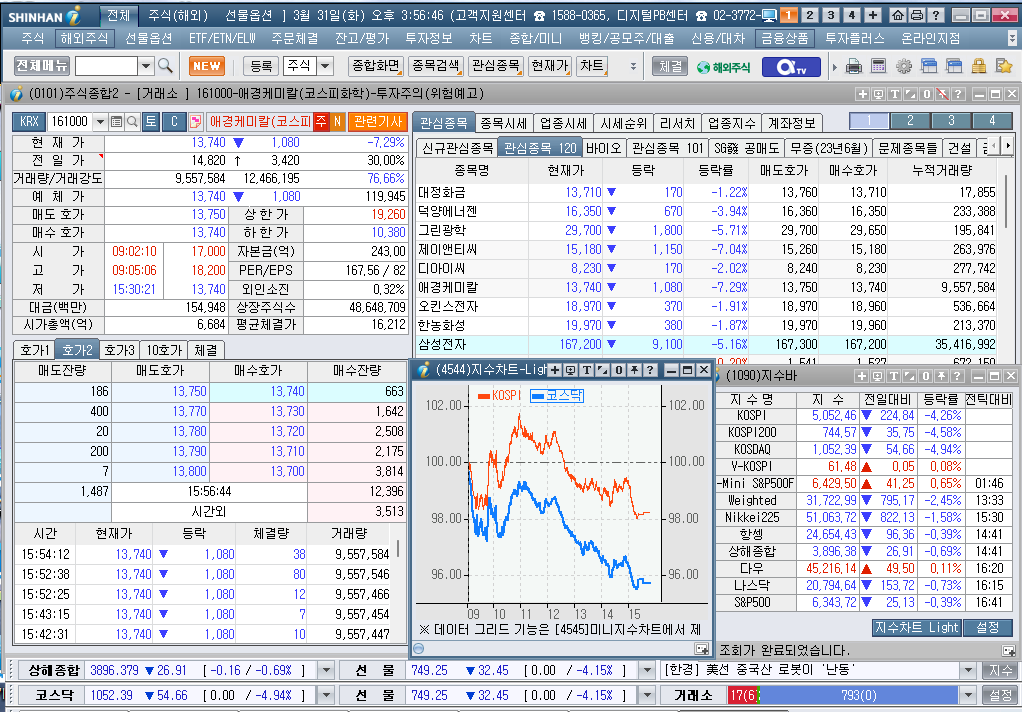Click the 삼성전자 row in watchlist
Image resolution: width=1022 pixels, height=712 pixels.
pos(707,344)
